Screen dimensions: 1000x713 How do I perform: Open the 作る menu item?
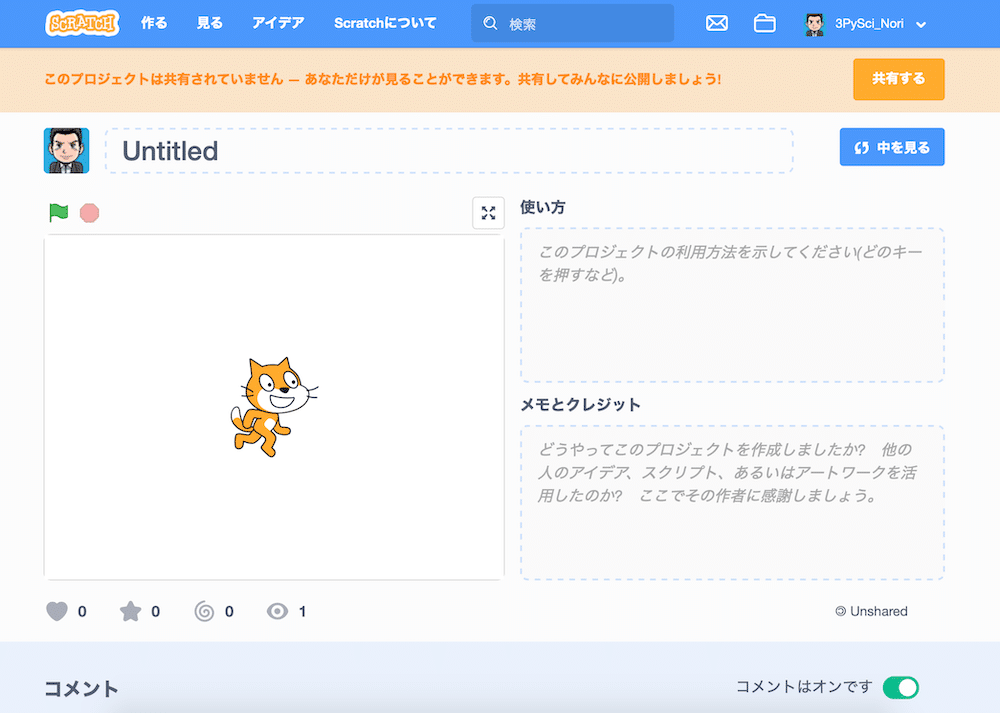(x=154, y=24)
